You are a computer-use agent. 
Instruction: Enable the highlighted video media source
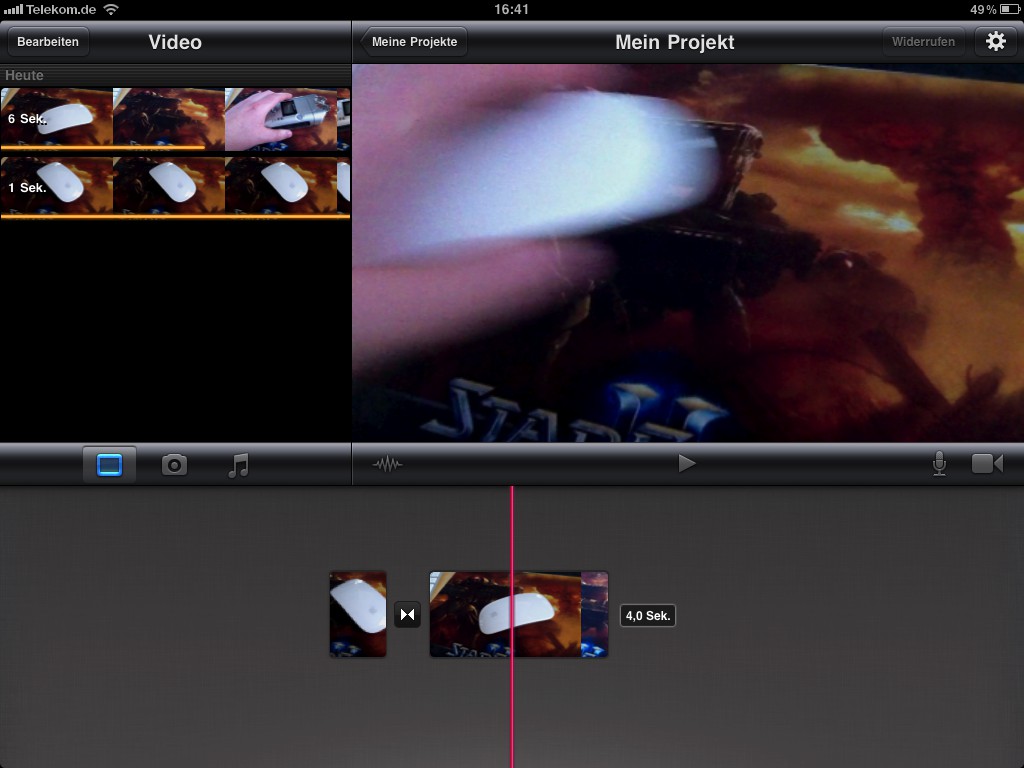coord(111,464)
